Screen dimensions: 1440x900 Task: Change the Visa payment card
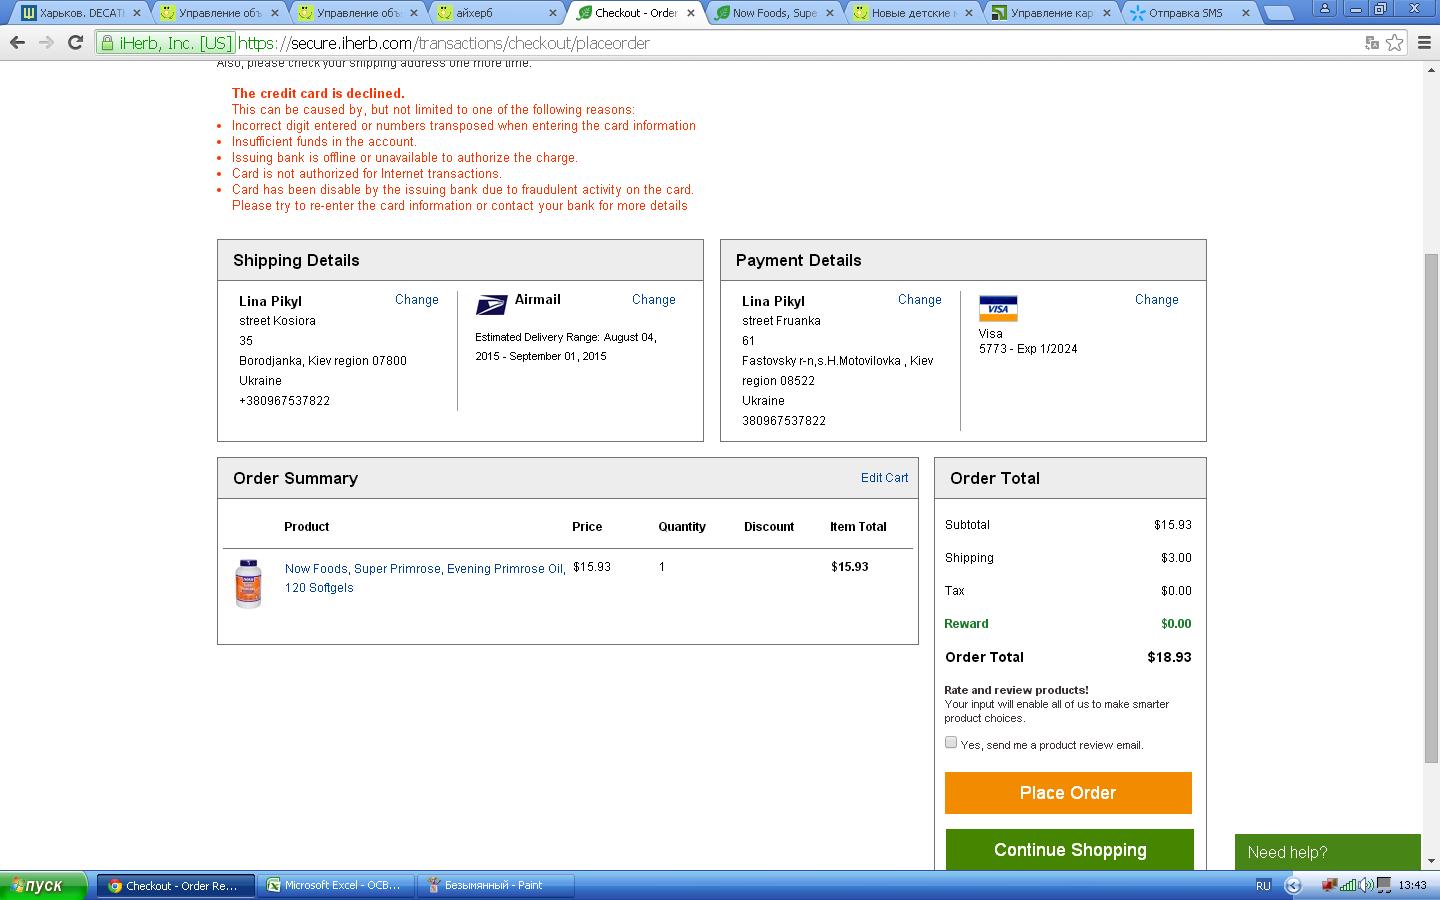coord(1157,300)
